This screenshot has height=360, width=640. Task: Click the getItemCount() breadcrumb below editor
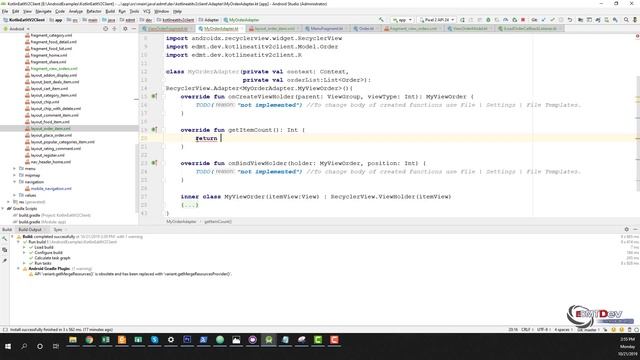(218, 222)
